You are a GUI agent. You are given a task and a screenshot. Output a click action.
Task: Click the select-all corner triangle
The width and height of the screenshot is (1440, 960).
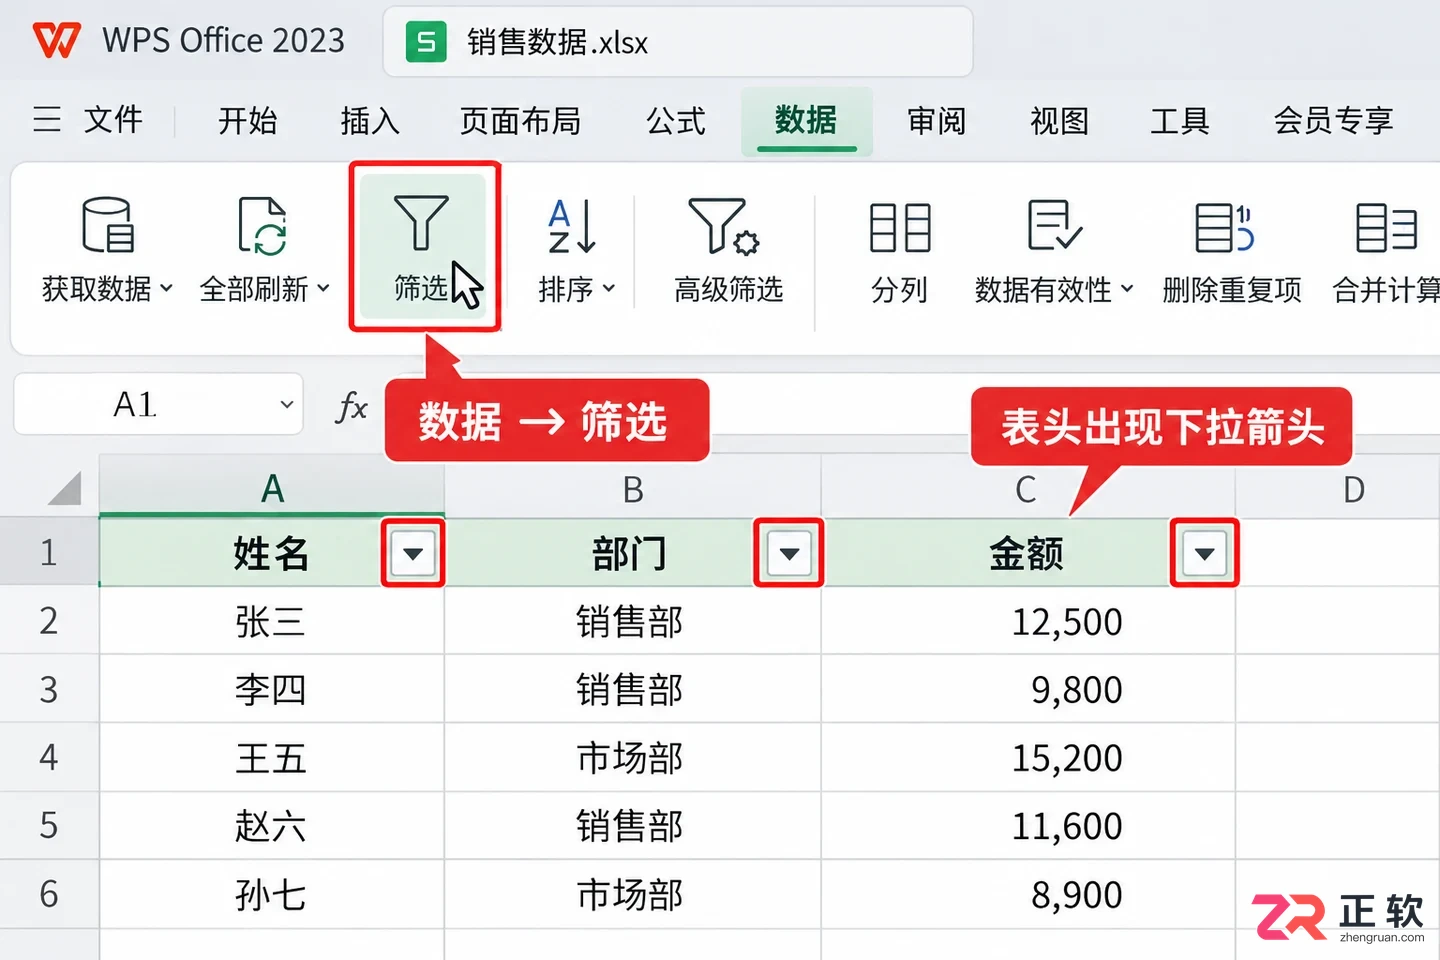[65, 489]
